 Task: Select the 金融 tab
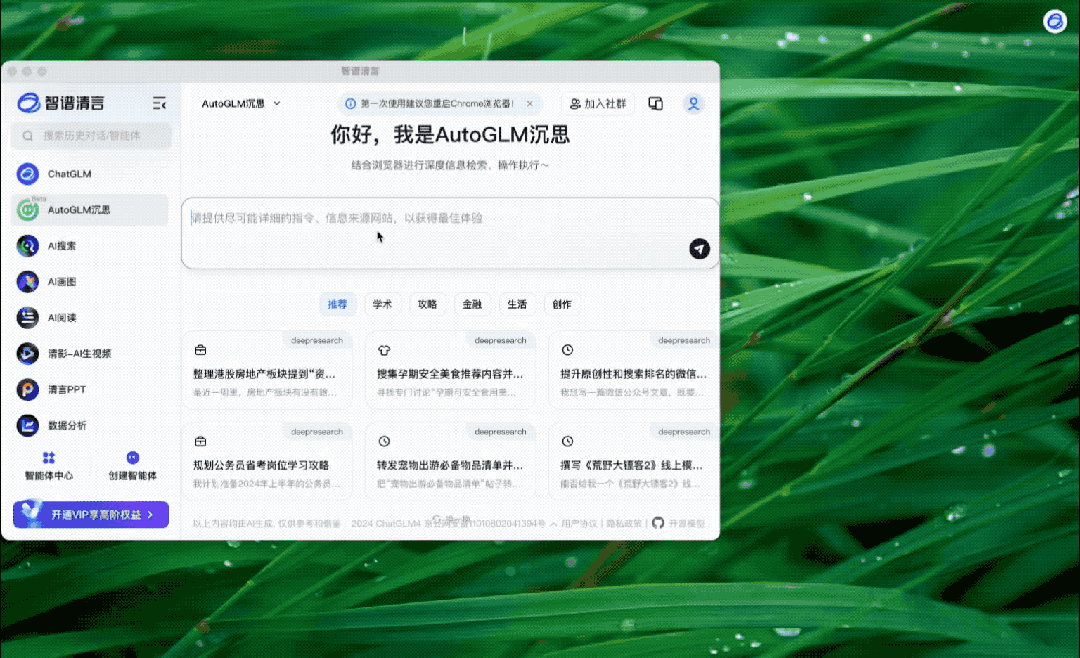click(x=472, y=304)
